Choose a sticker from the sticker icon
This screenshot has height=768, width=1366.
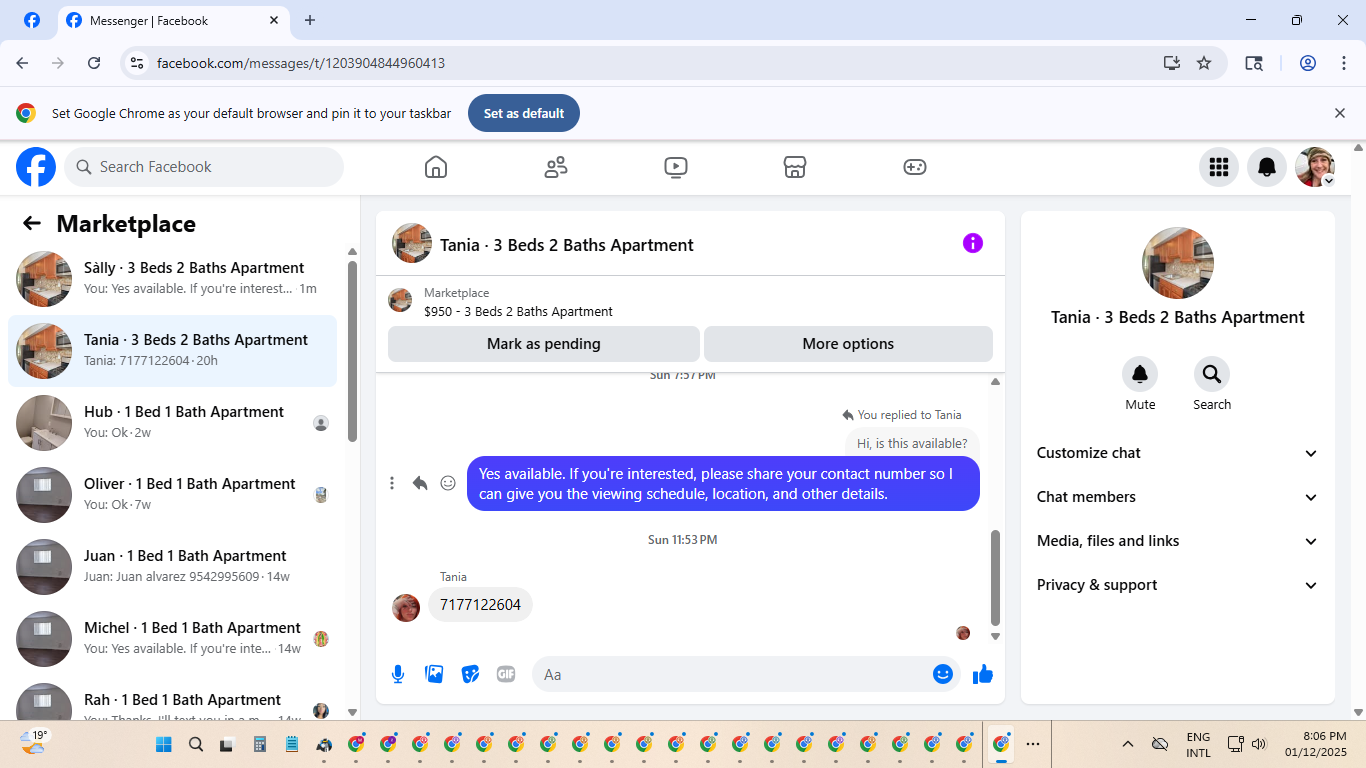[x=470, y=674]
